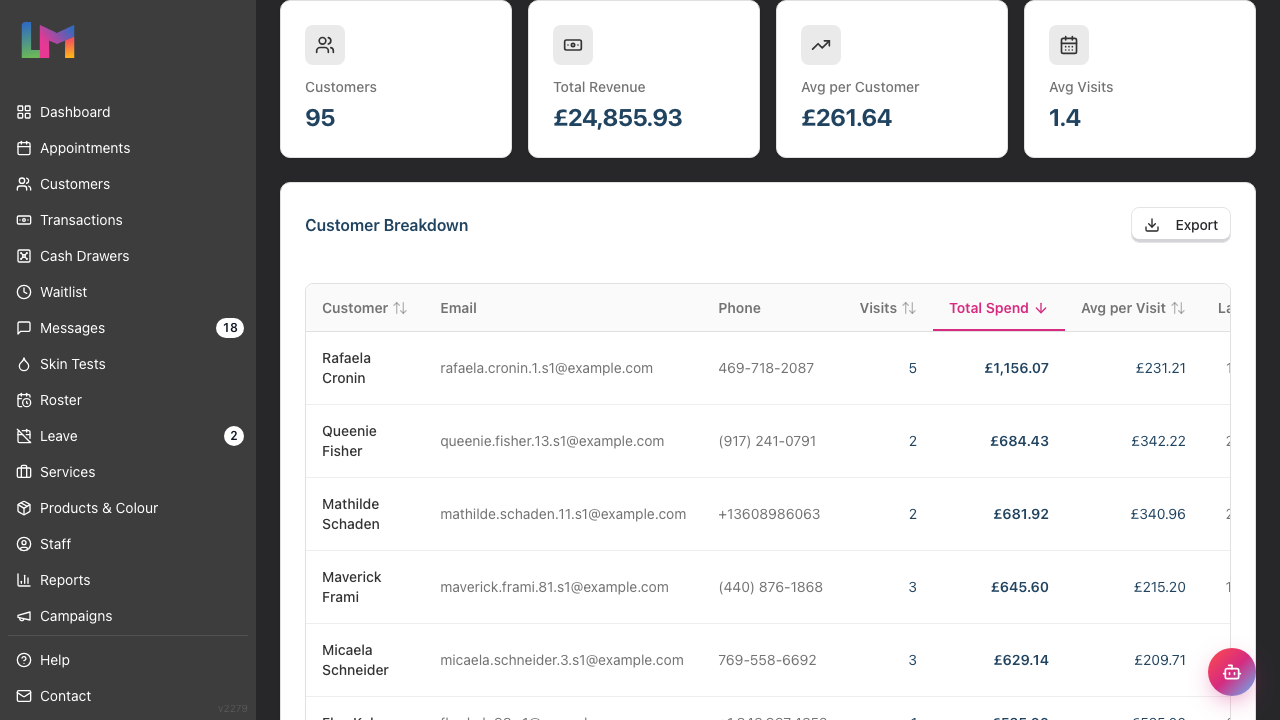Click the Reports bar chart icon
This screenshot has height=720, width=1280.
(x=24, y=580)
